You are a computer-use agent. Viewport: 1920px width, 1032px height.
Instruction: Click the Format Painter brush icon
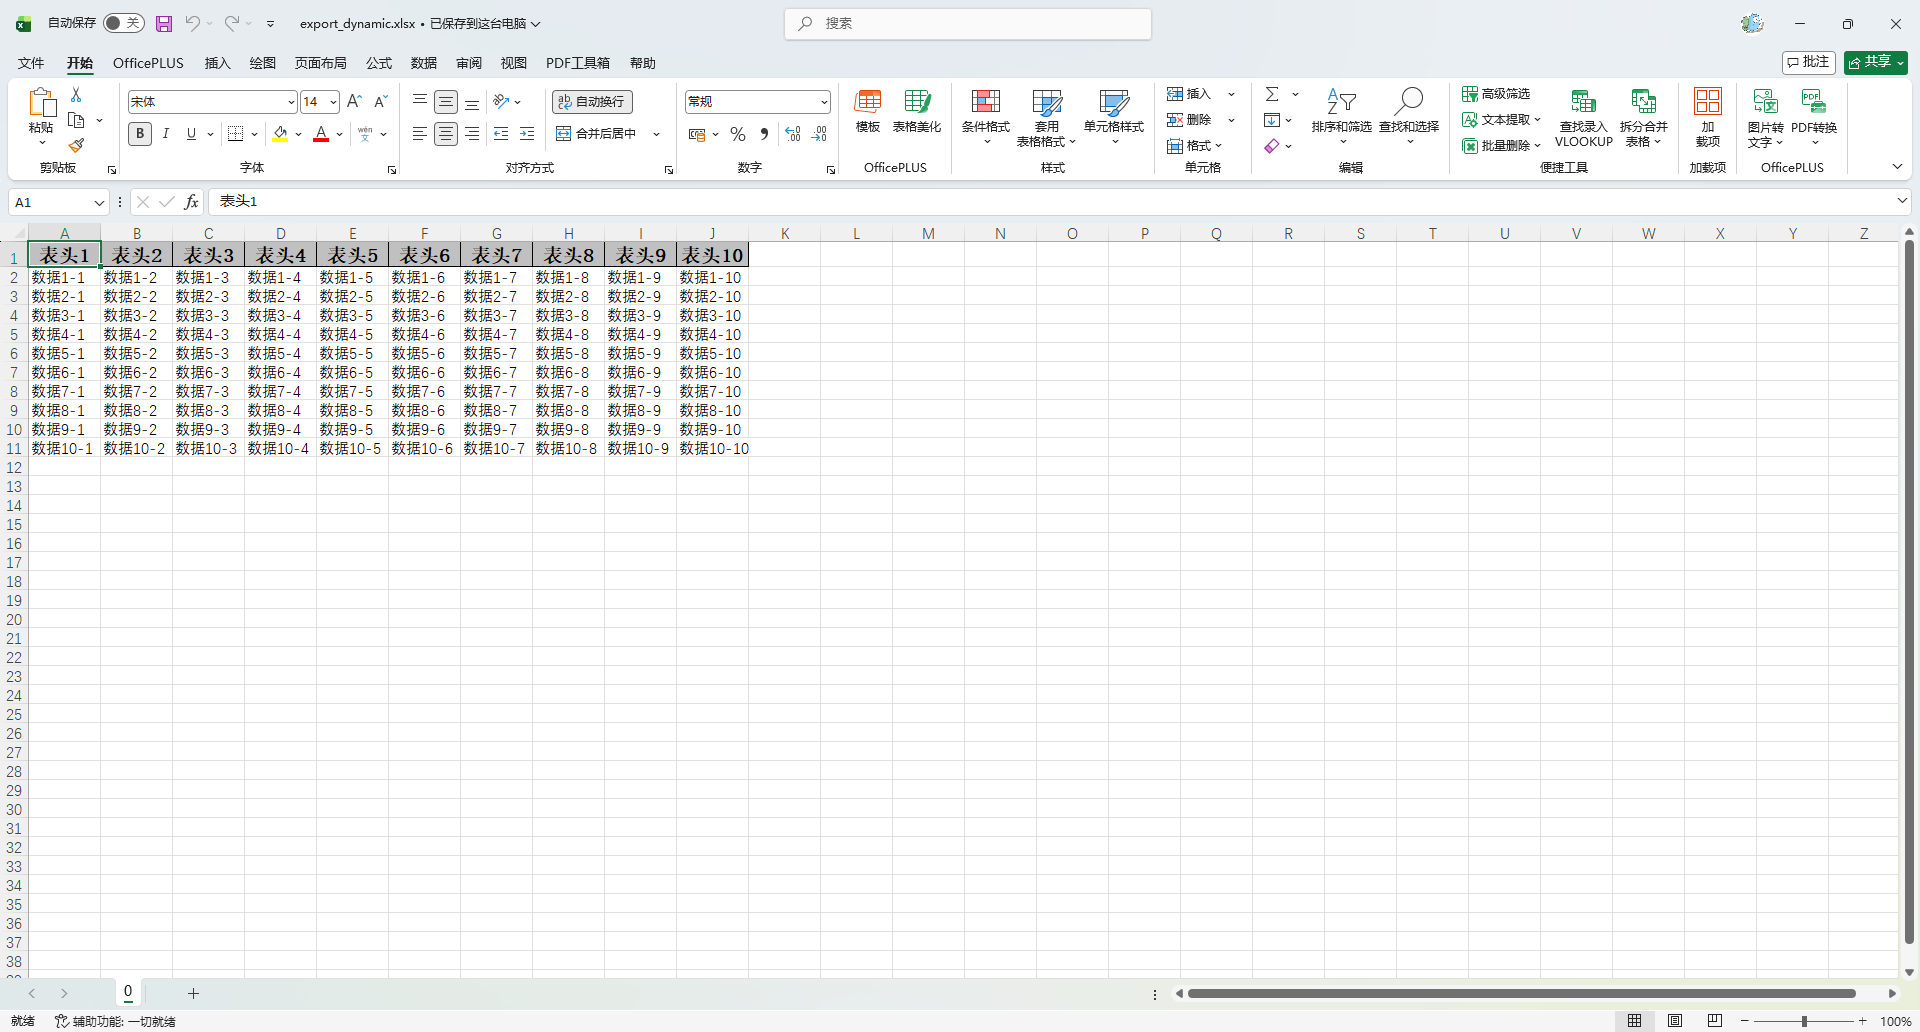[76, 146]
